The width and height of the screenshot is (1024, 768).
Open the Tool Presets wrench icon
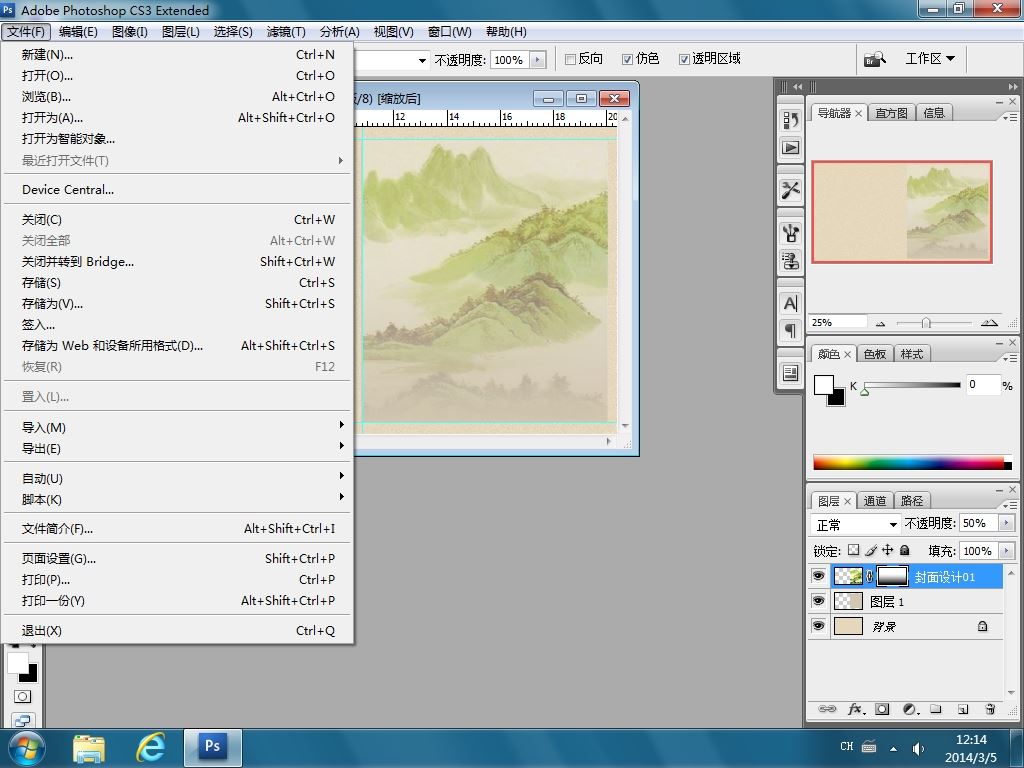tap(790, 190)
